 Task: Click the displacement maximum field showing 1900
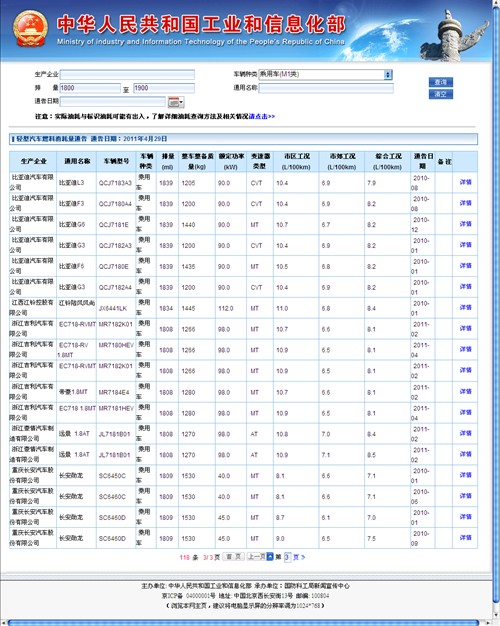coord(164,88)
